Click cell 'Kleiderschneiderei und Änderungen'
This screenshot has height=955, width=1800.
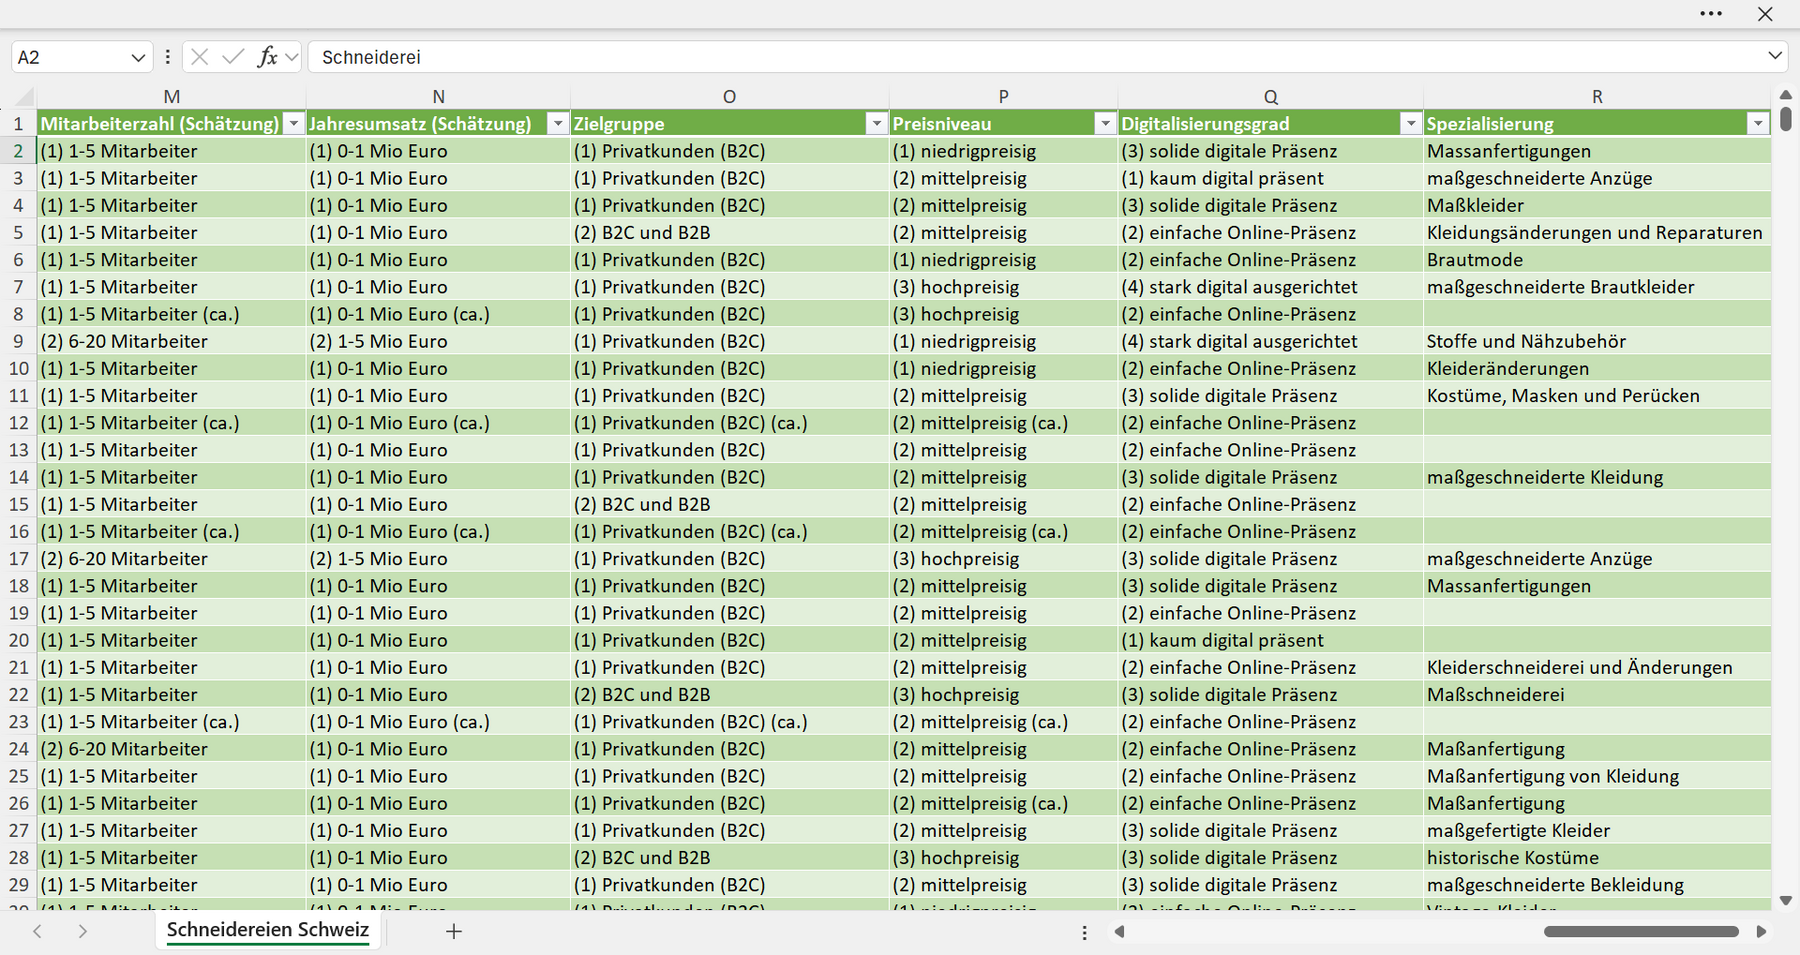pos(1597,667)
